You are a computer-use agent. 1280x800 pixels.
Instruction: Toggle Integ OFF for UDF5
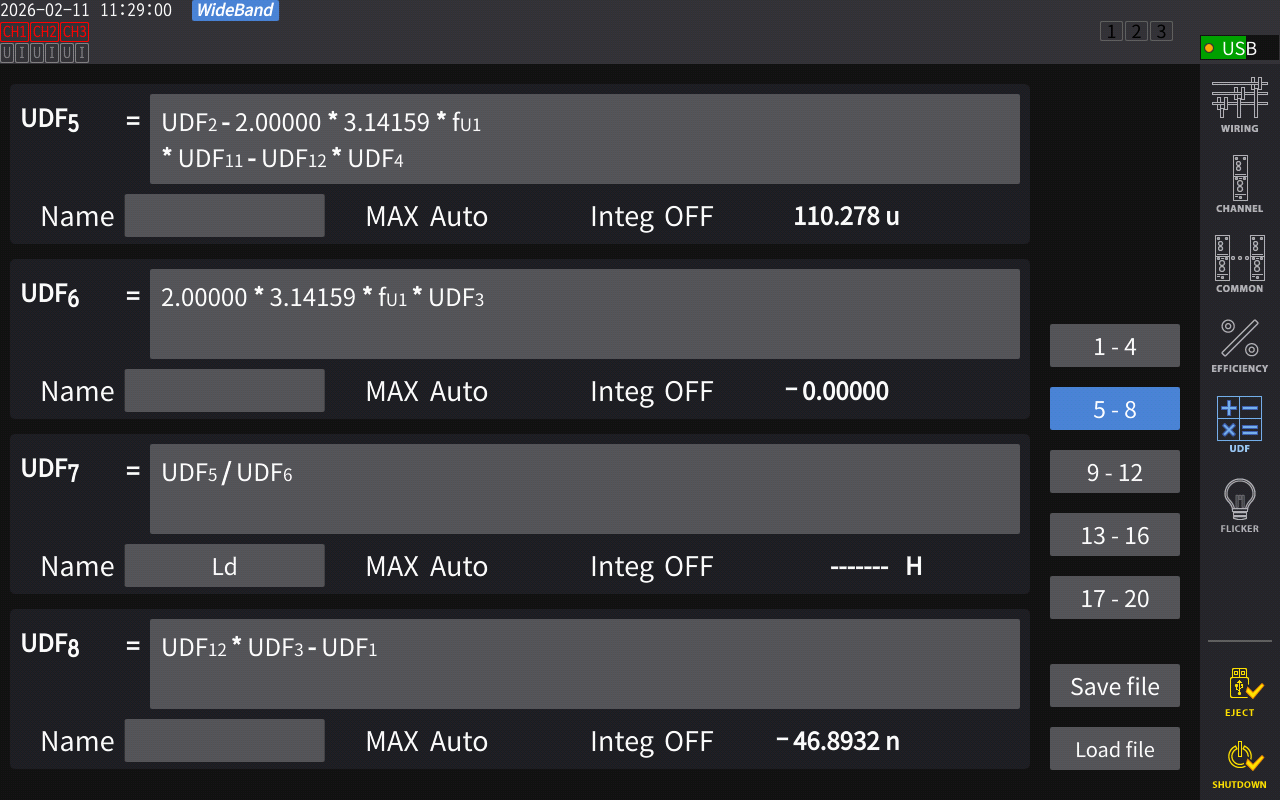tap(651, 216)
